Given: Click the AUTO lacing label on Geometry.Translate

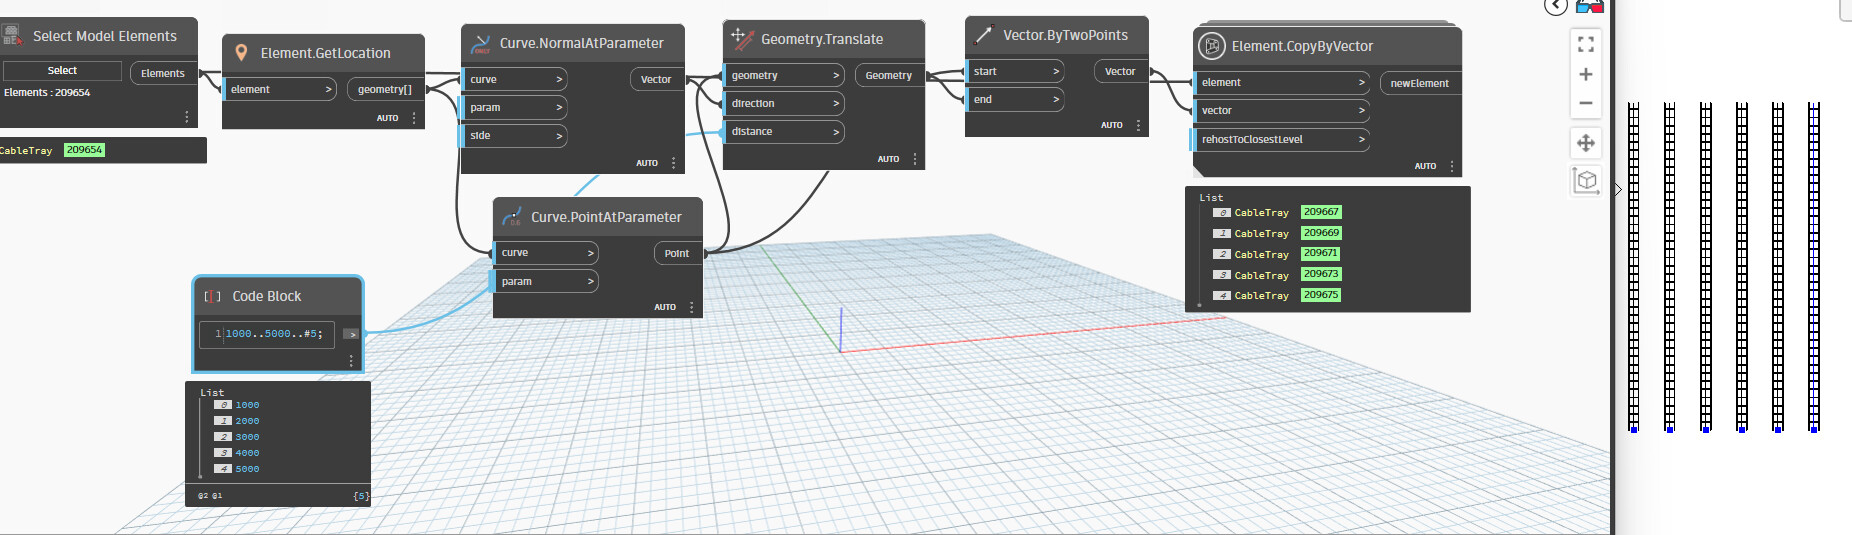Looking at the screenshot, I should 888,159.
